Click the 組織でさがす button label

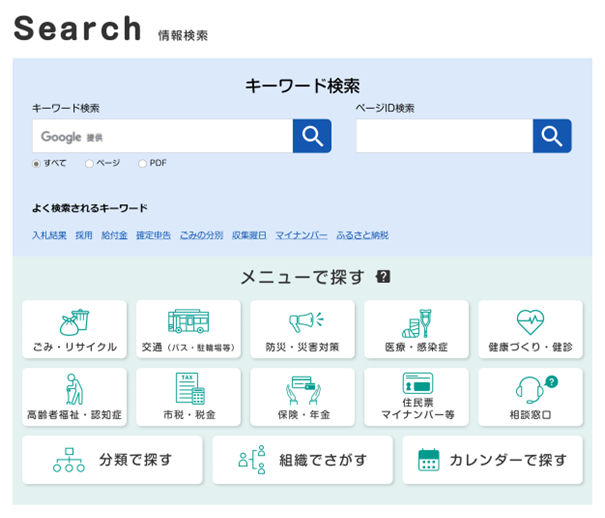coord(323,460)
